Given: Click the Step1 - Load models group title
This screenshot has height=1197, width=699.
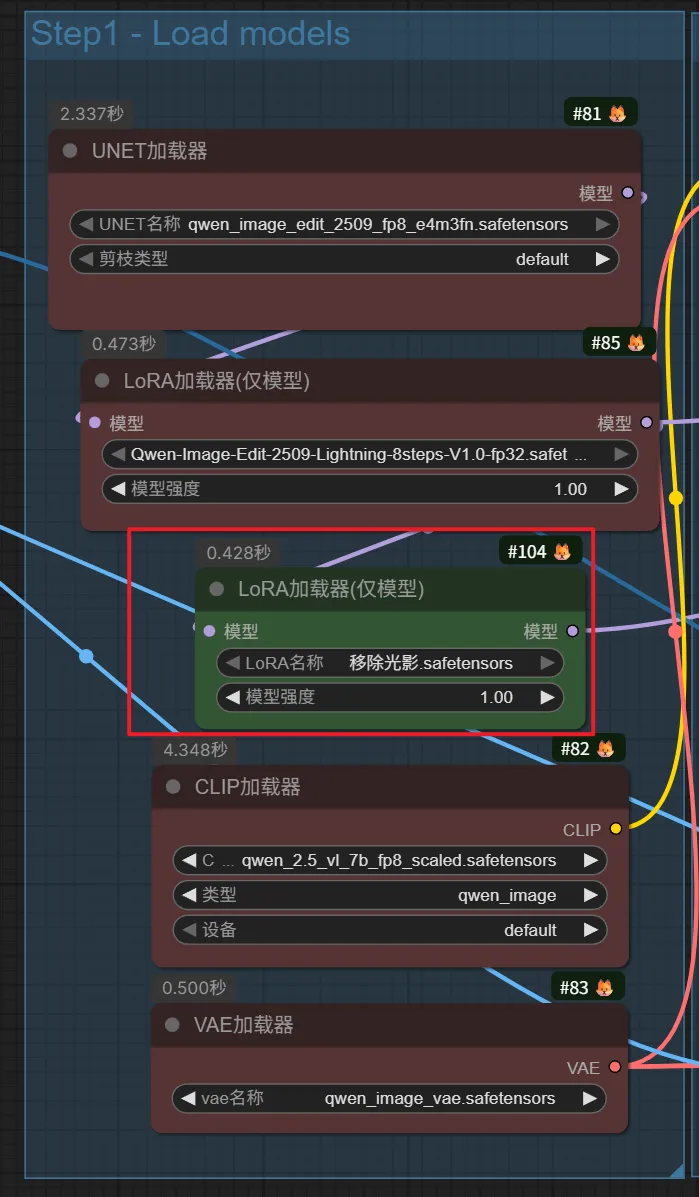Looking at the screenshot, I should coord(191,34).
